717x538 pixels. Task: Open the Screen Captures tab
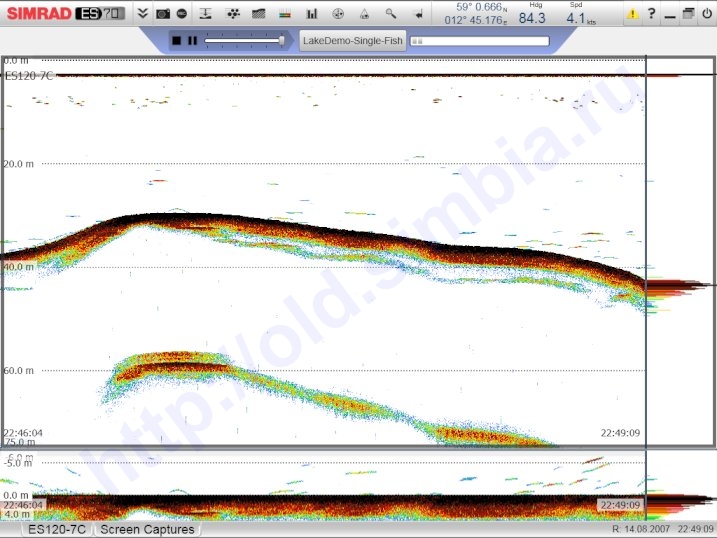pyautogui.click(x=147, y=529)
